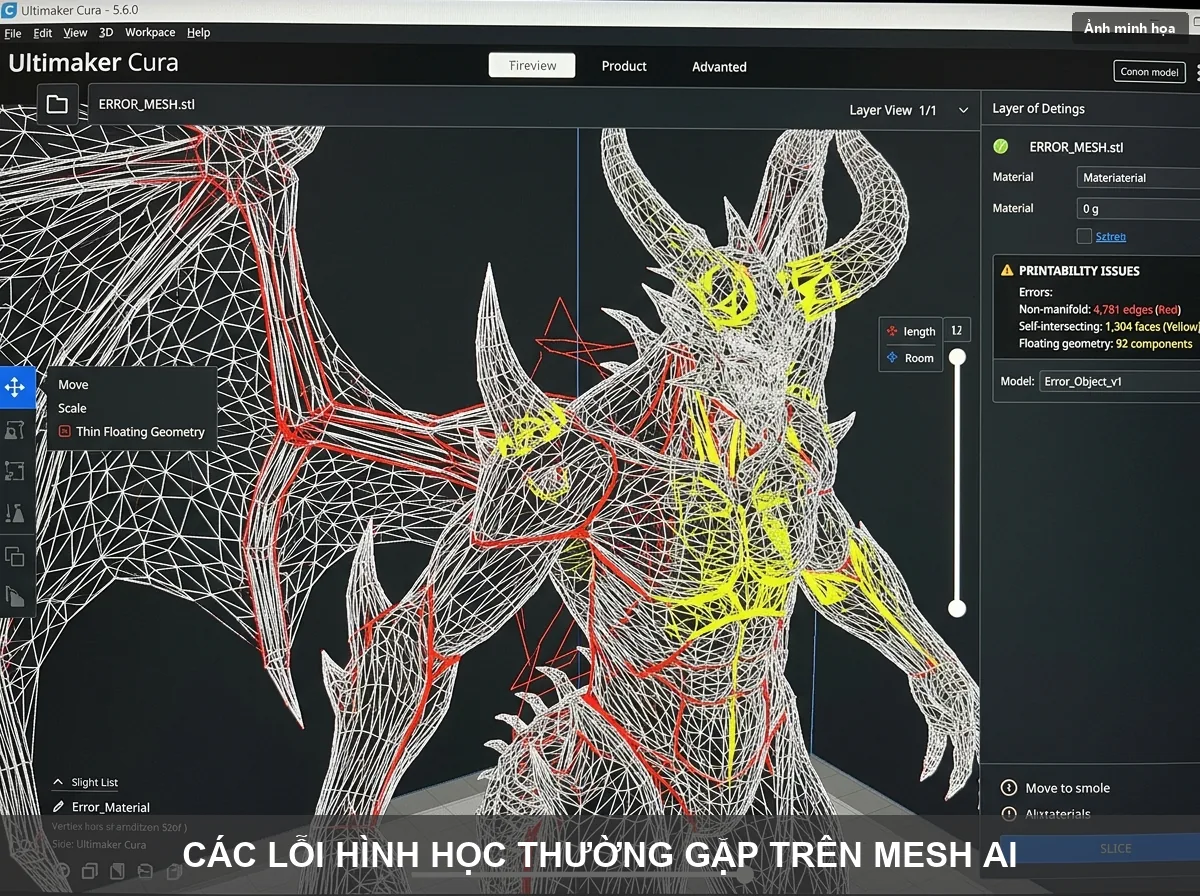Click the blue icon beside Room
The height and width of the screenshot is (896, 1200).
(x=892, y=357)
